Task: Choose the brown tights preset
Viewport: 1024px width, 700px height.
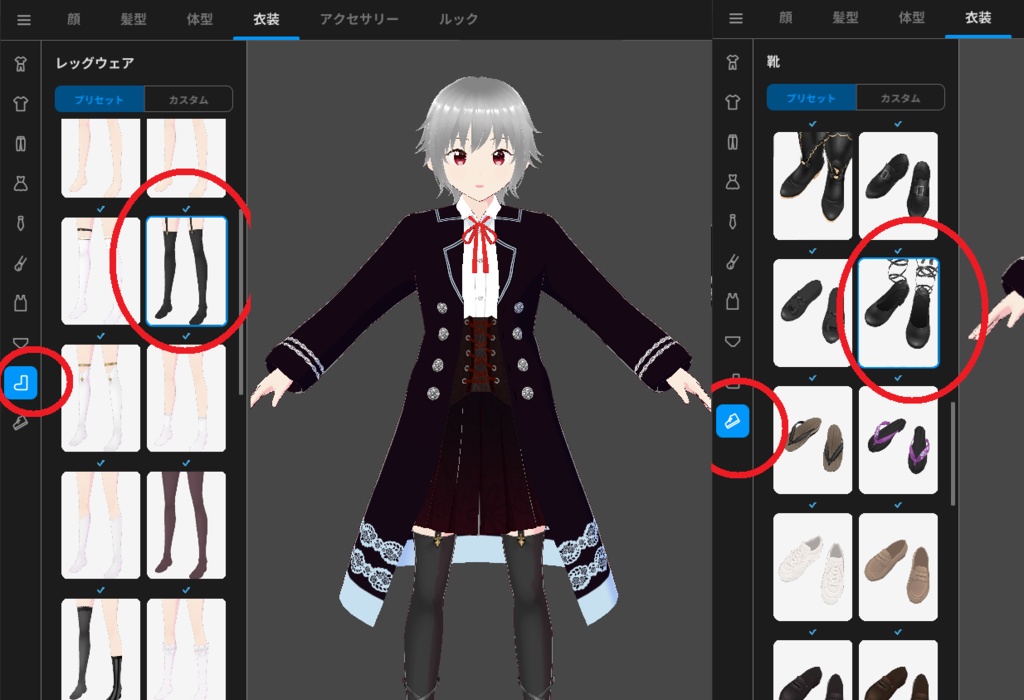Action: tap(186, 525)
